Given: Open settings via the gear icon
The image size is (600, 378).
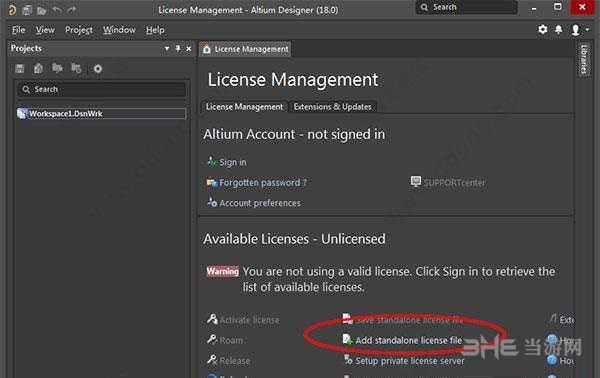Looking at the screenshot, I should (543, 29).
